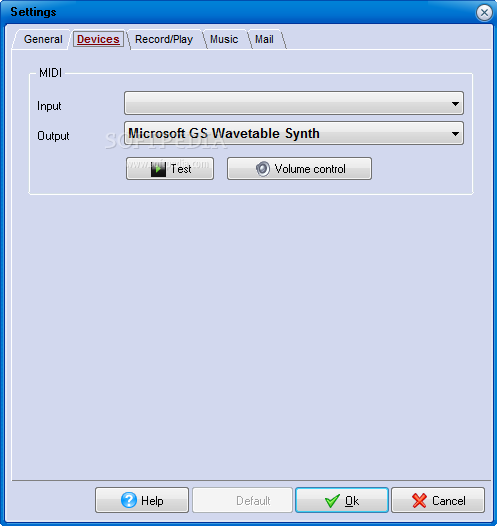Click the Help button
The height and width of the screenshot is (526, 497).
[x=142, y=500]
